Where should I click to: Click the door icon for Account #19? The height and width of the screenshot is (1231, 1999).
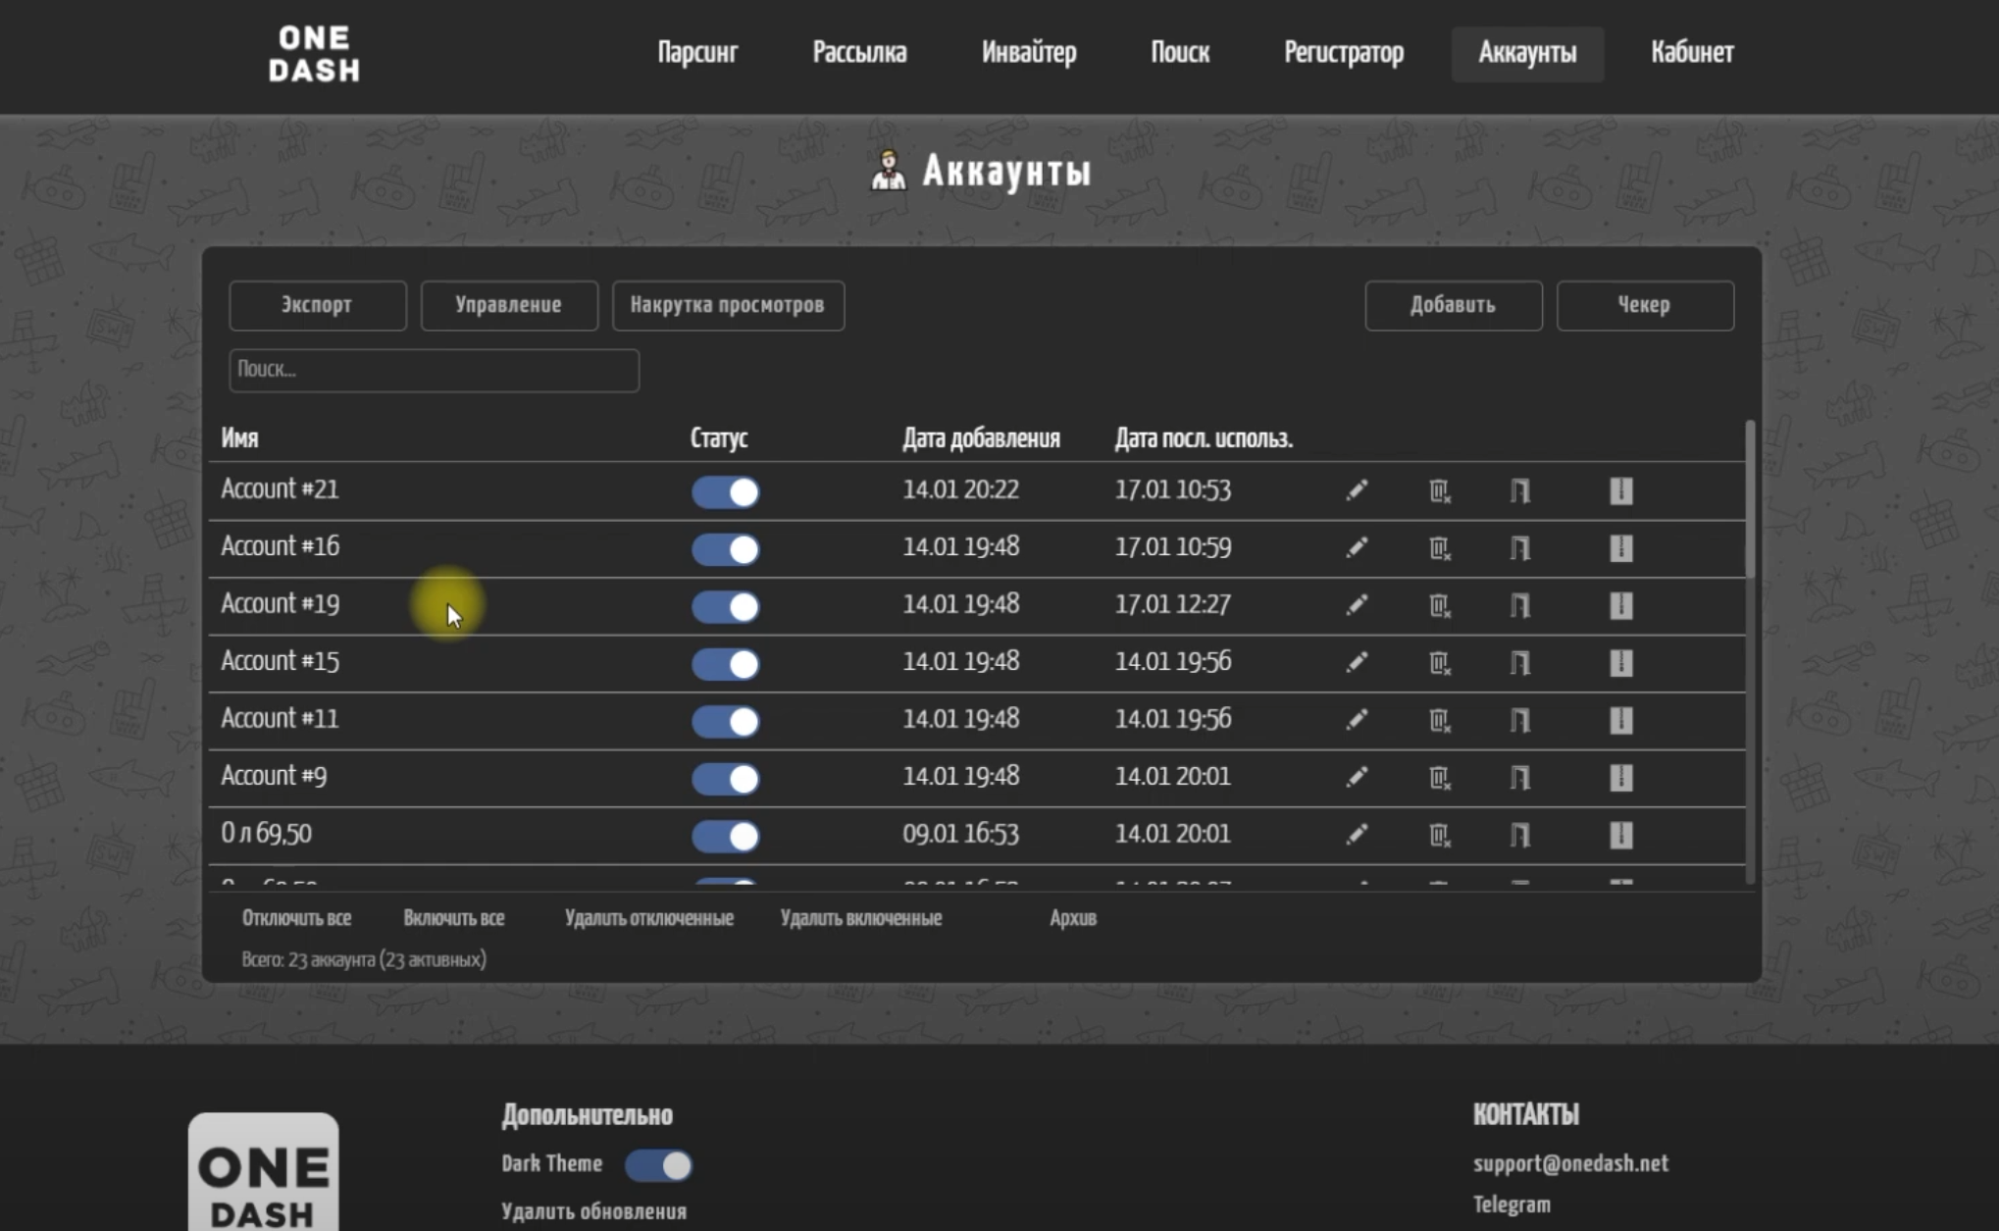(1519, 605)
